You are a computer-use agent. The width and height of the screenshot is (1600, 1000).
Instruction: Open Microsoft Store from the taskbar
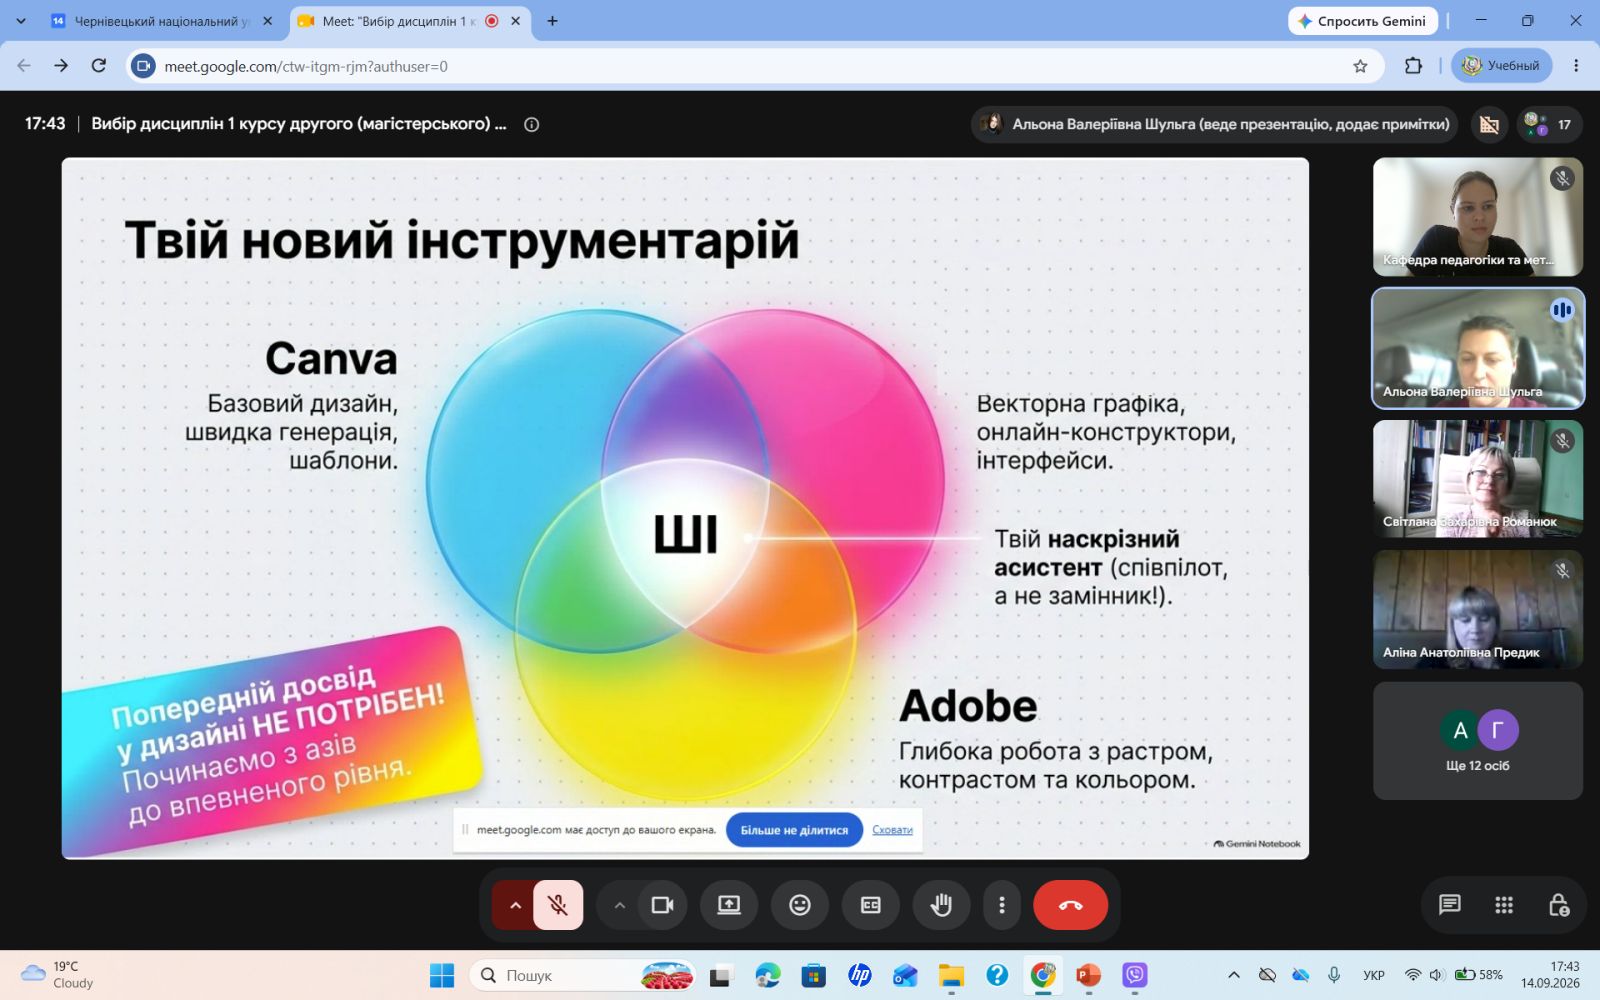pyautogui.click(x=813, y=975)
